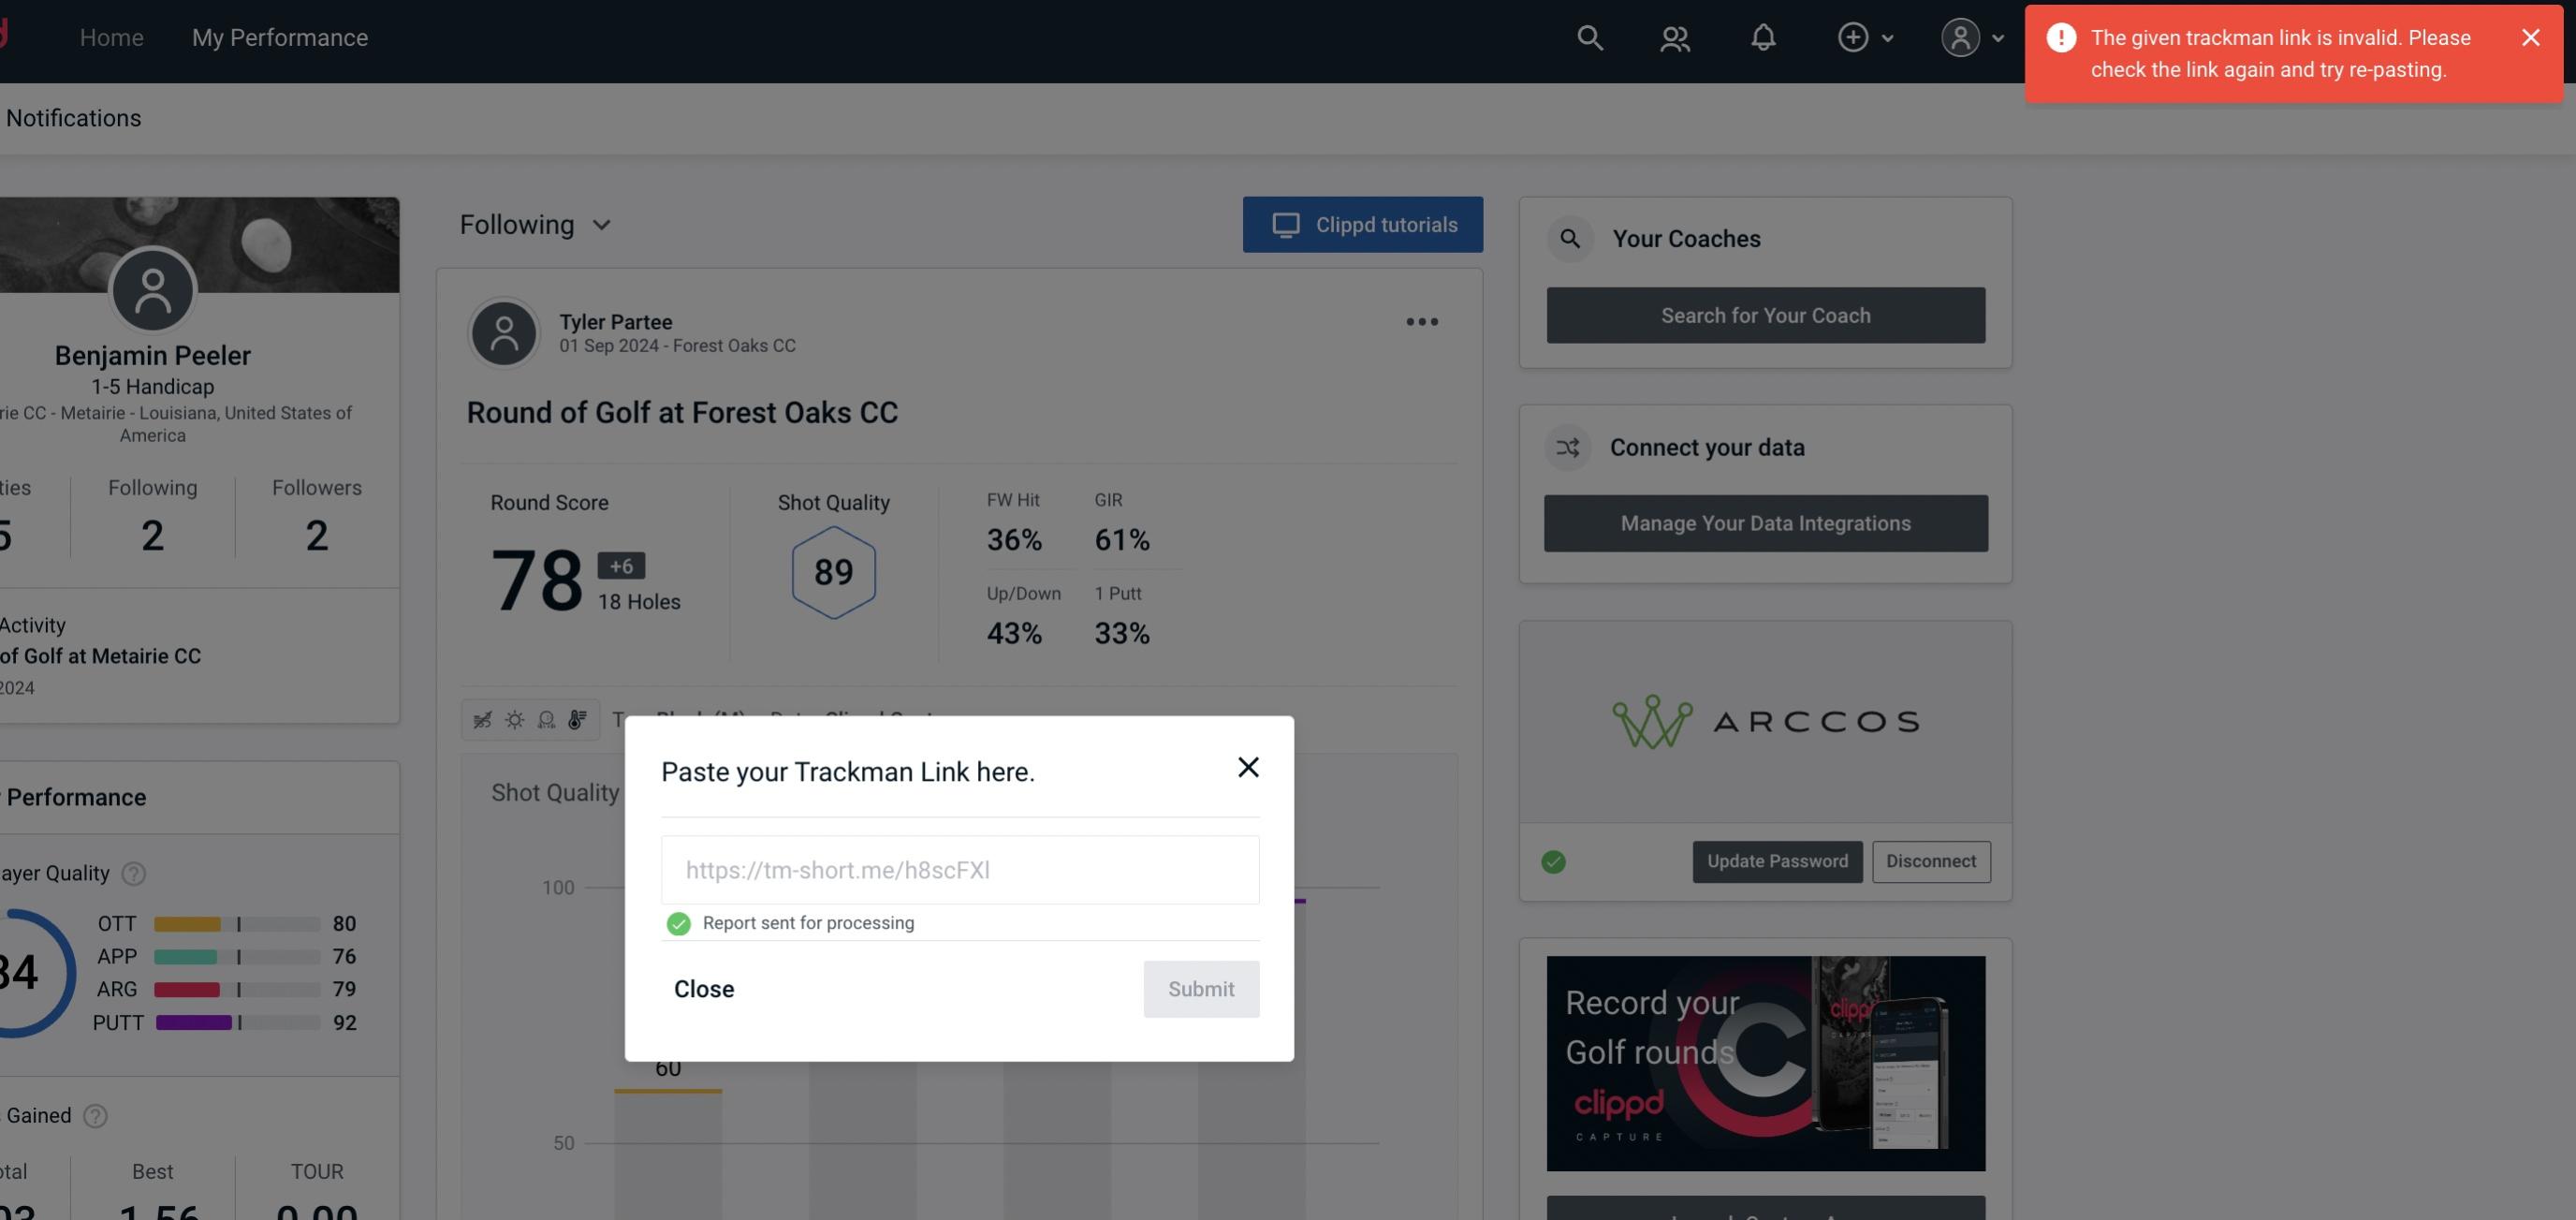
Task: Click the add/plus icon in the top bar
Action: coord(1853,37)
